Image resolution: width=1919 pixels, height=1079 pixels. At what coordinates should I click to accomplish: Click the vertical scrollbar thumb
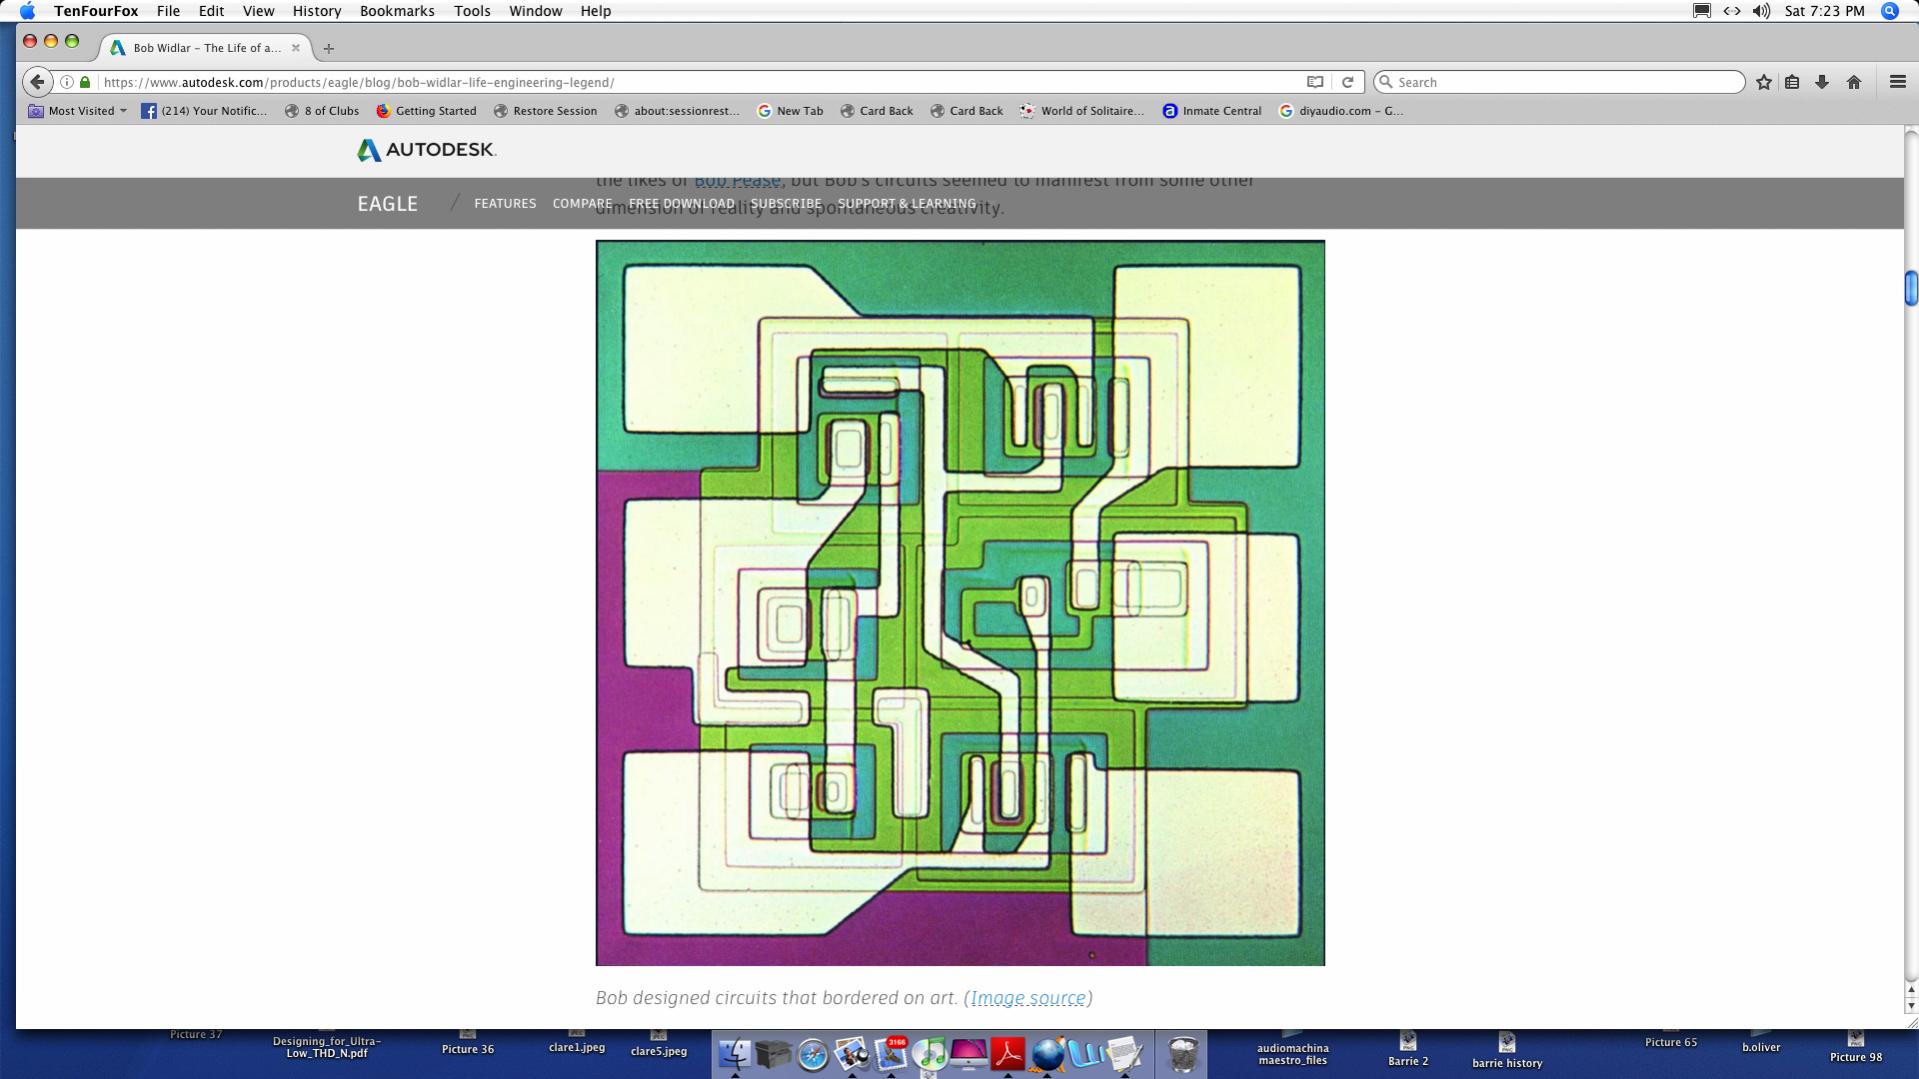coord(1911,288)
